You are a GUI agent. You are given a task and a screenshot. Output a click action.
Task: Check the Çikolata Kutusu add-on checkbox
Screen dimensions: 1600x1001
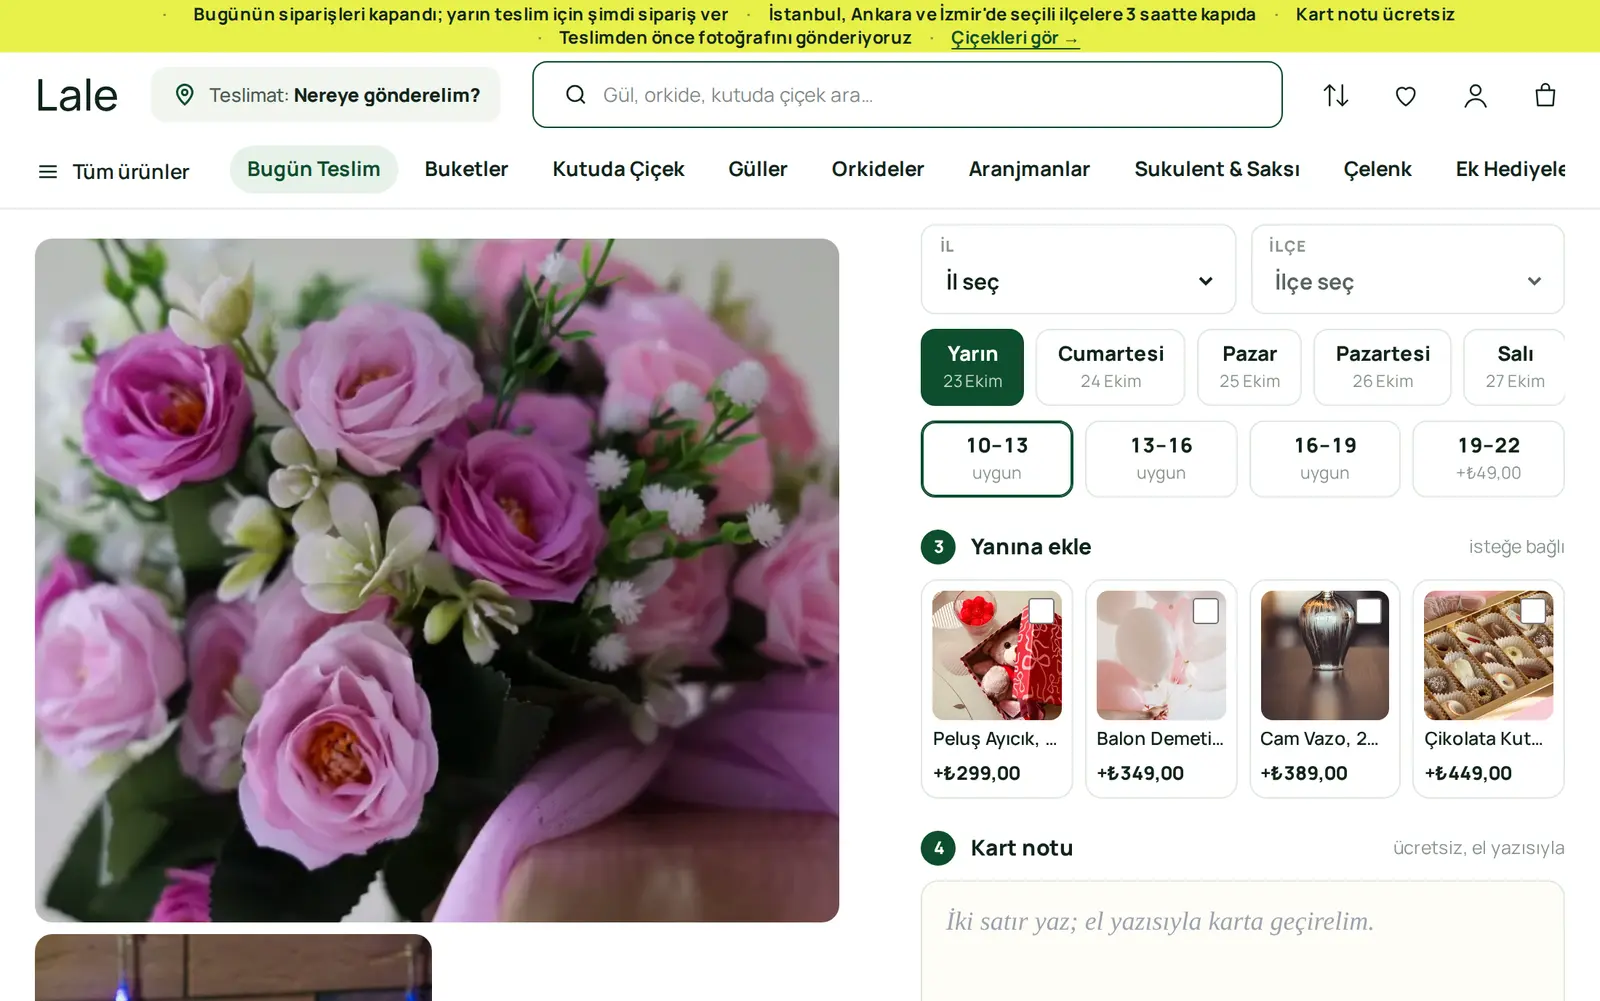(x=1533, y=610)
